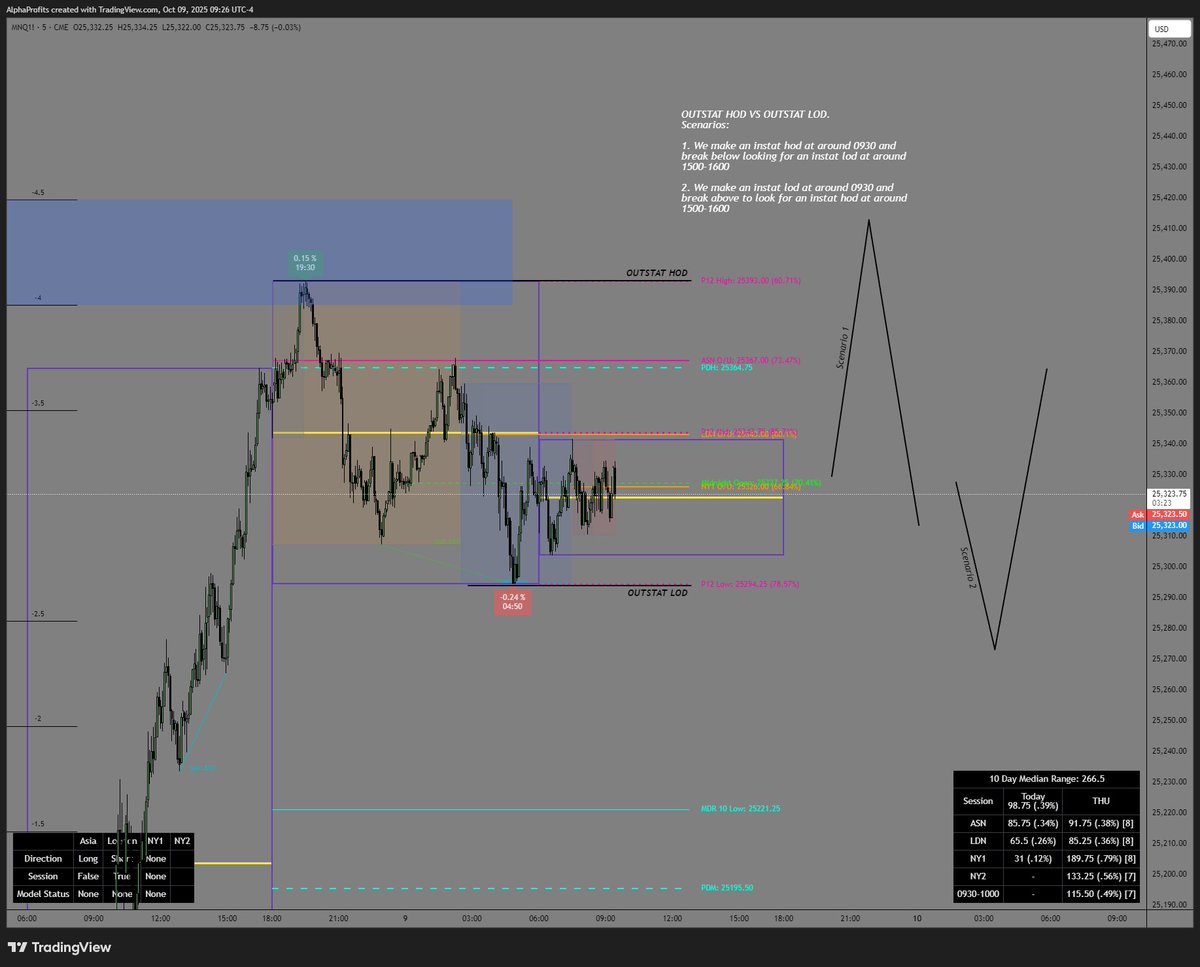Image resolution: width=1200 pixels, height=967 pixels.
Task: Click the -4.5 deviation level label
Action: point(37,192)
